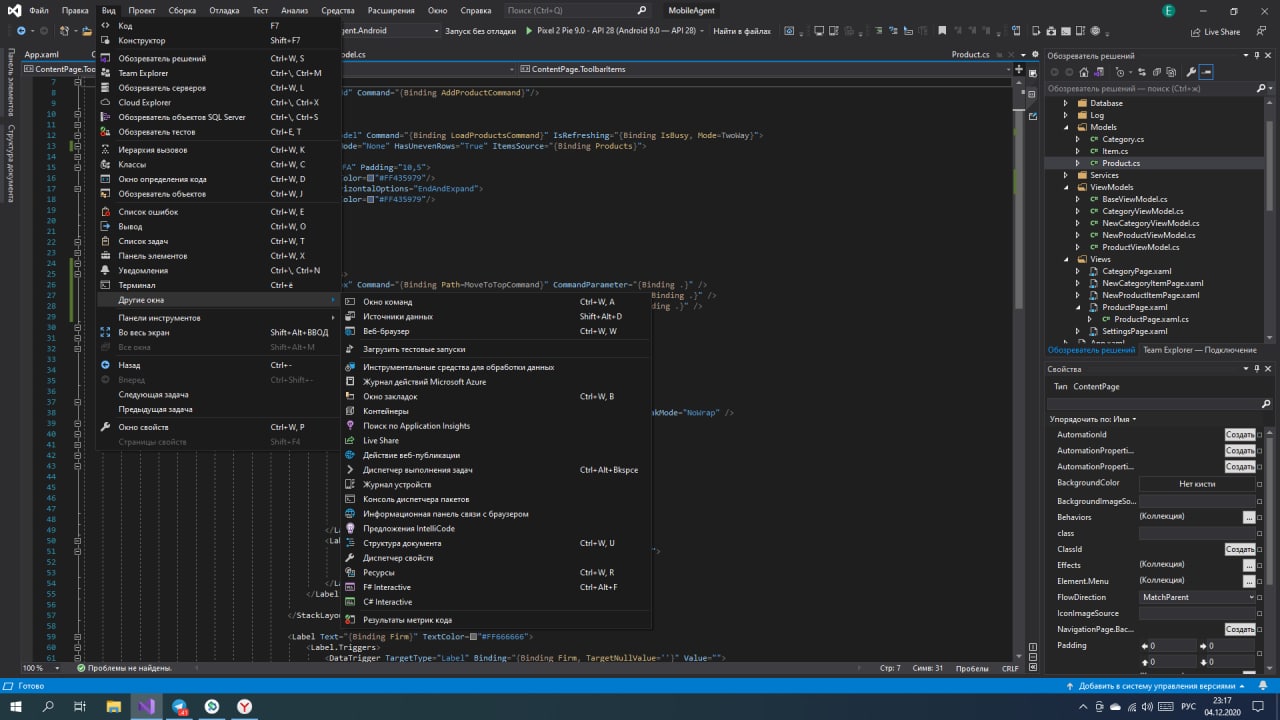Open the Yandex browser icon in the taskbar
1280x720 pixels.
(245, 706)
